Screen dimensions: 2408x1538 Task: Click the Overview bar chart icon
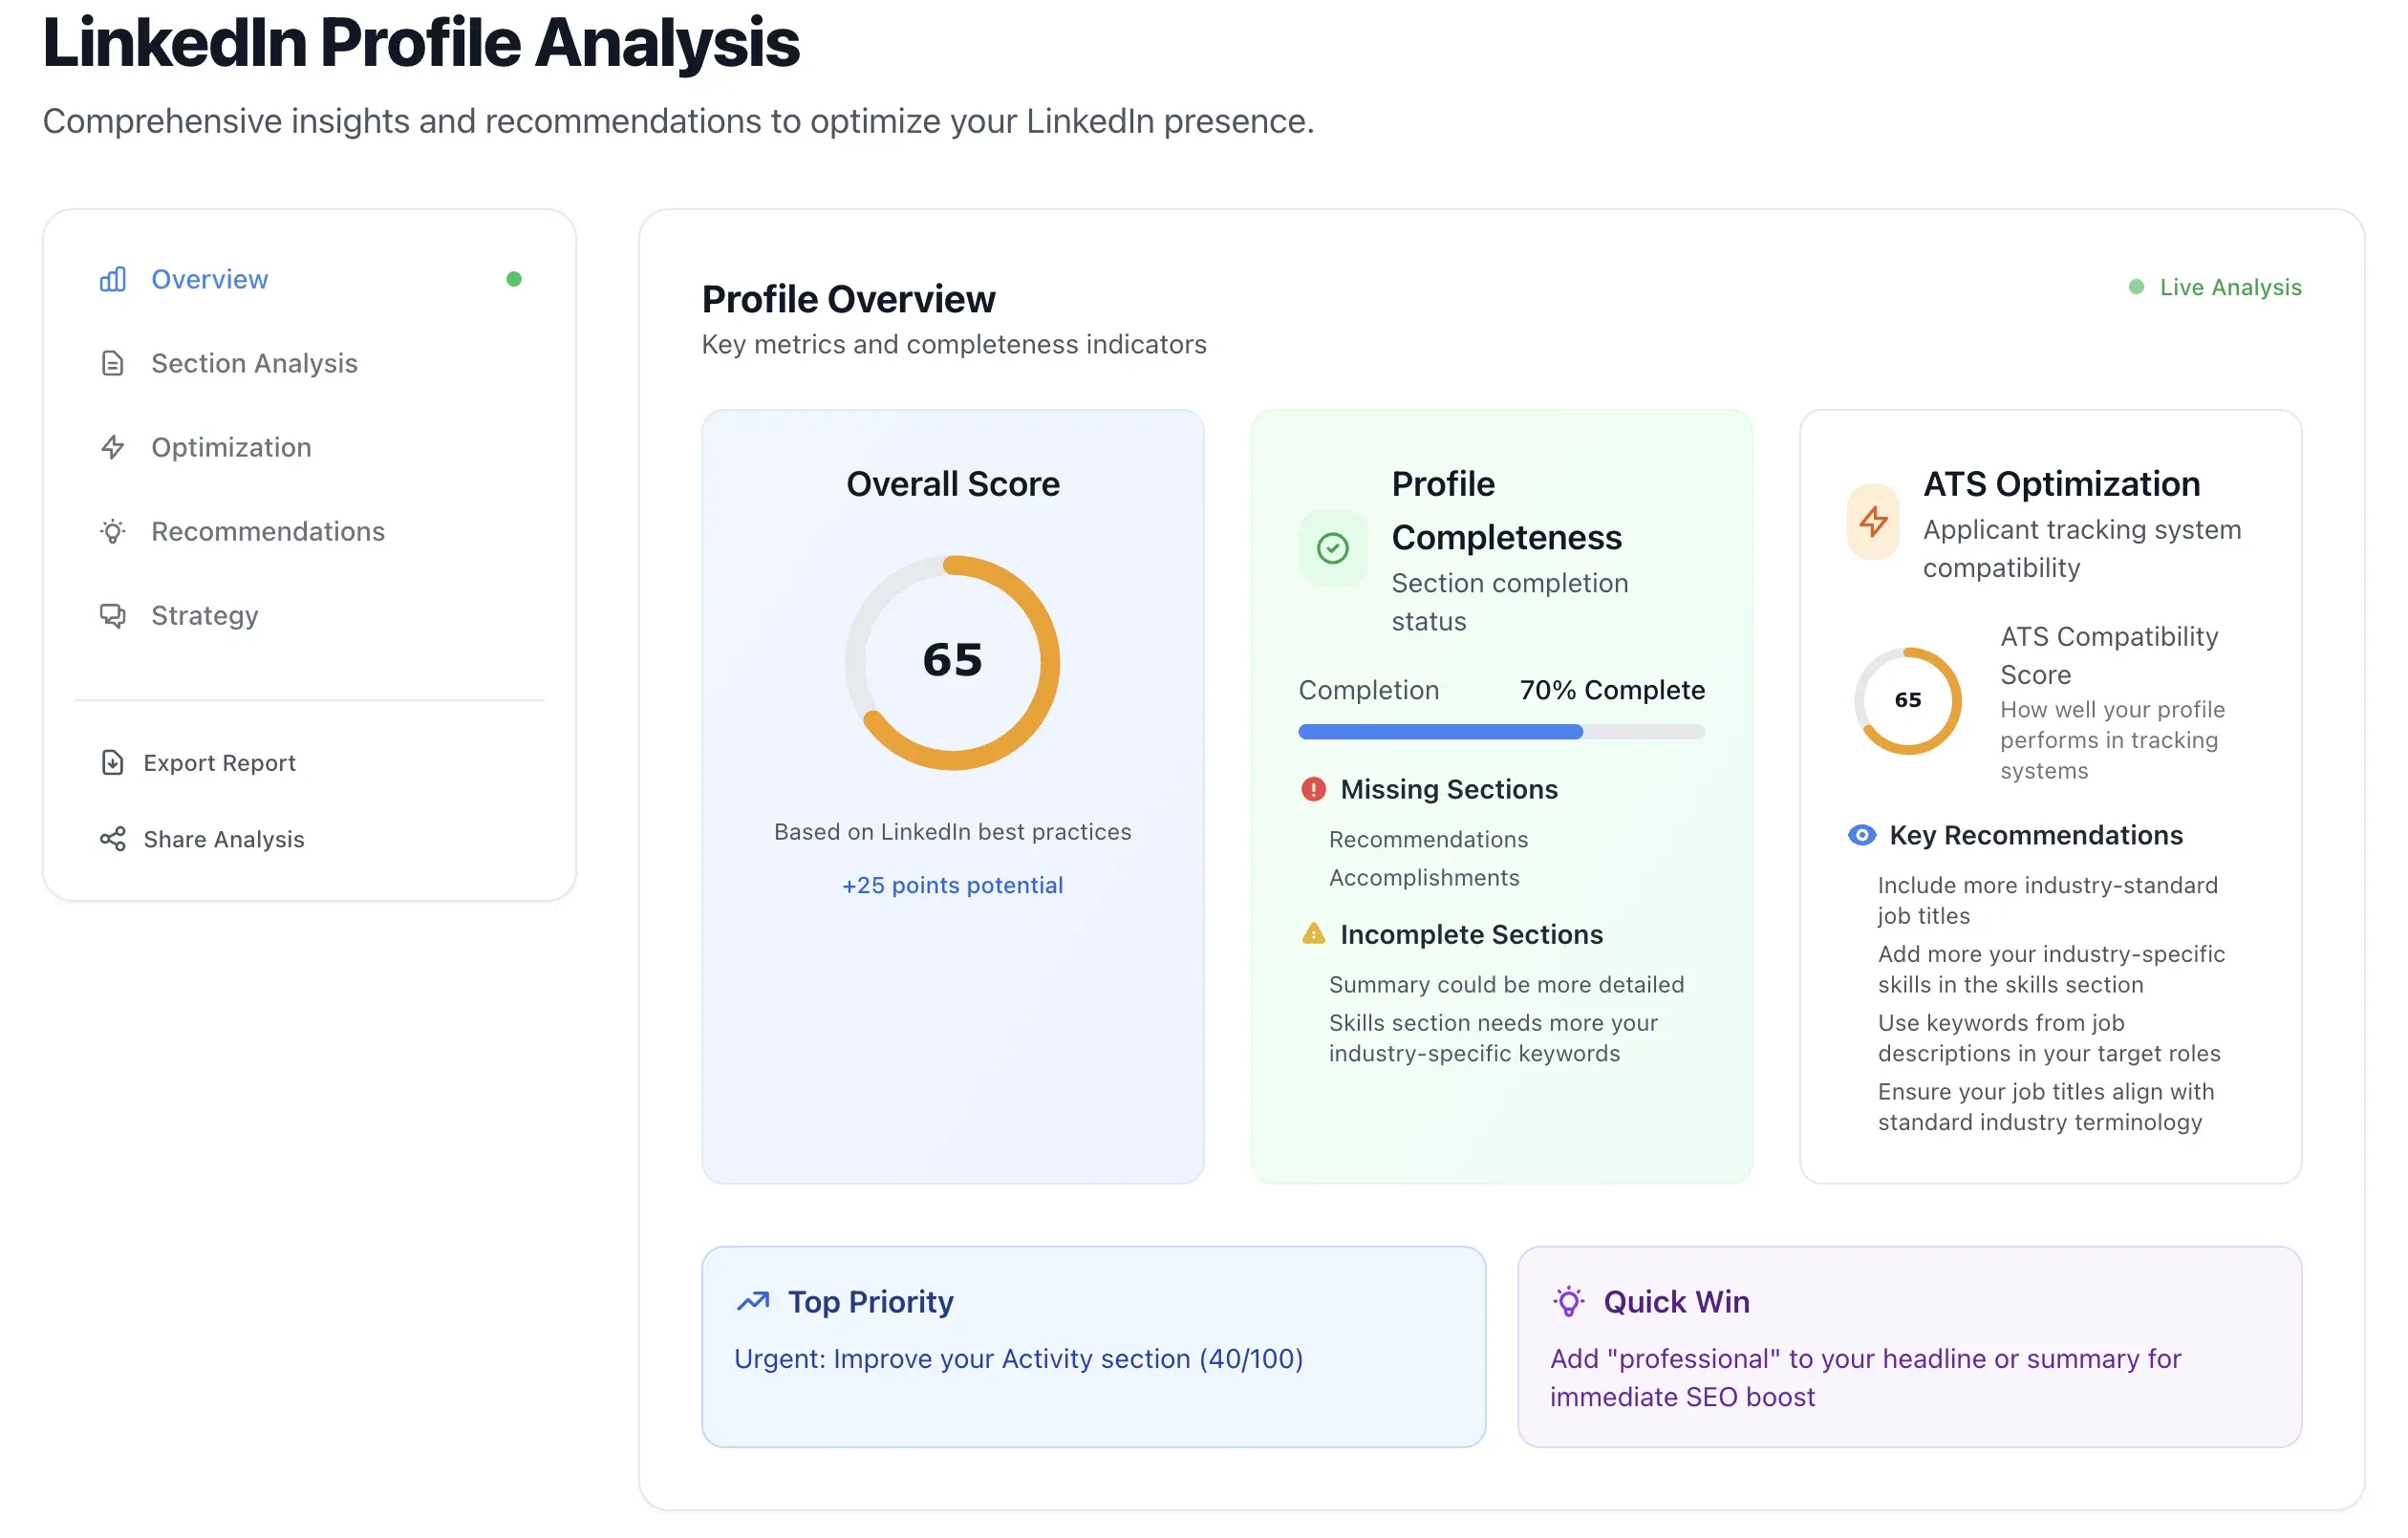[x=113, y=279]
